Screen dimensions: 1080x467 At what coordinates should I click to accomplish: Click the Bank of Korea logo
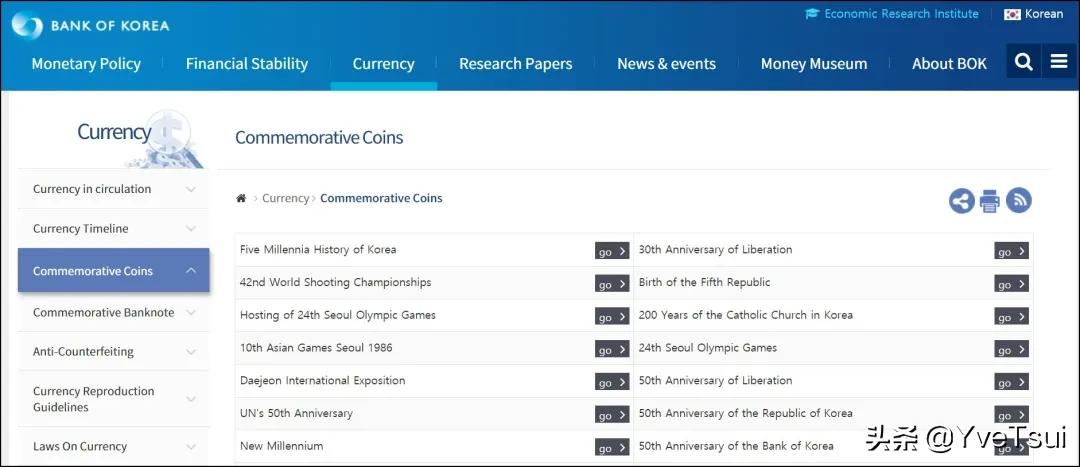91,25
